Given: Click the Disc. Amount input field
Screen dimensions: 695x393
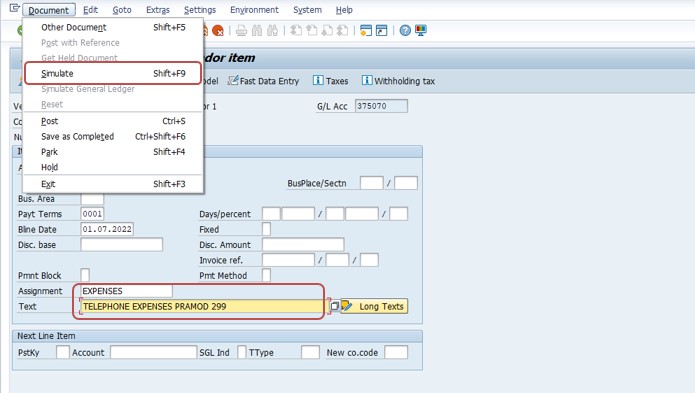Looking at the screenshot, I should pos(303,245).
